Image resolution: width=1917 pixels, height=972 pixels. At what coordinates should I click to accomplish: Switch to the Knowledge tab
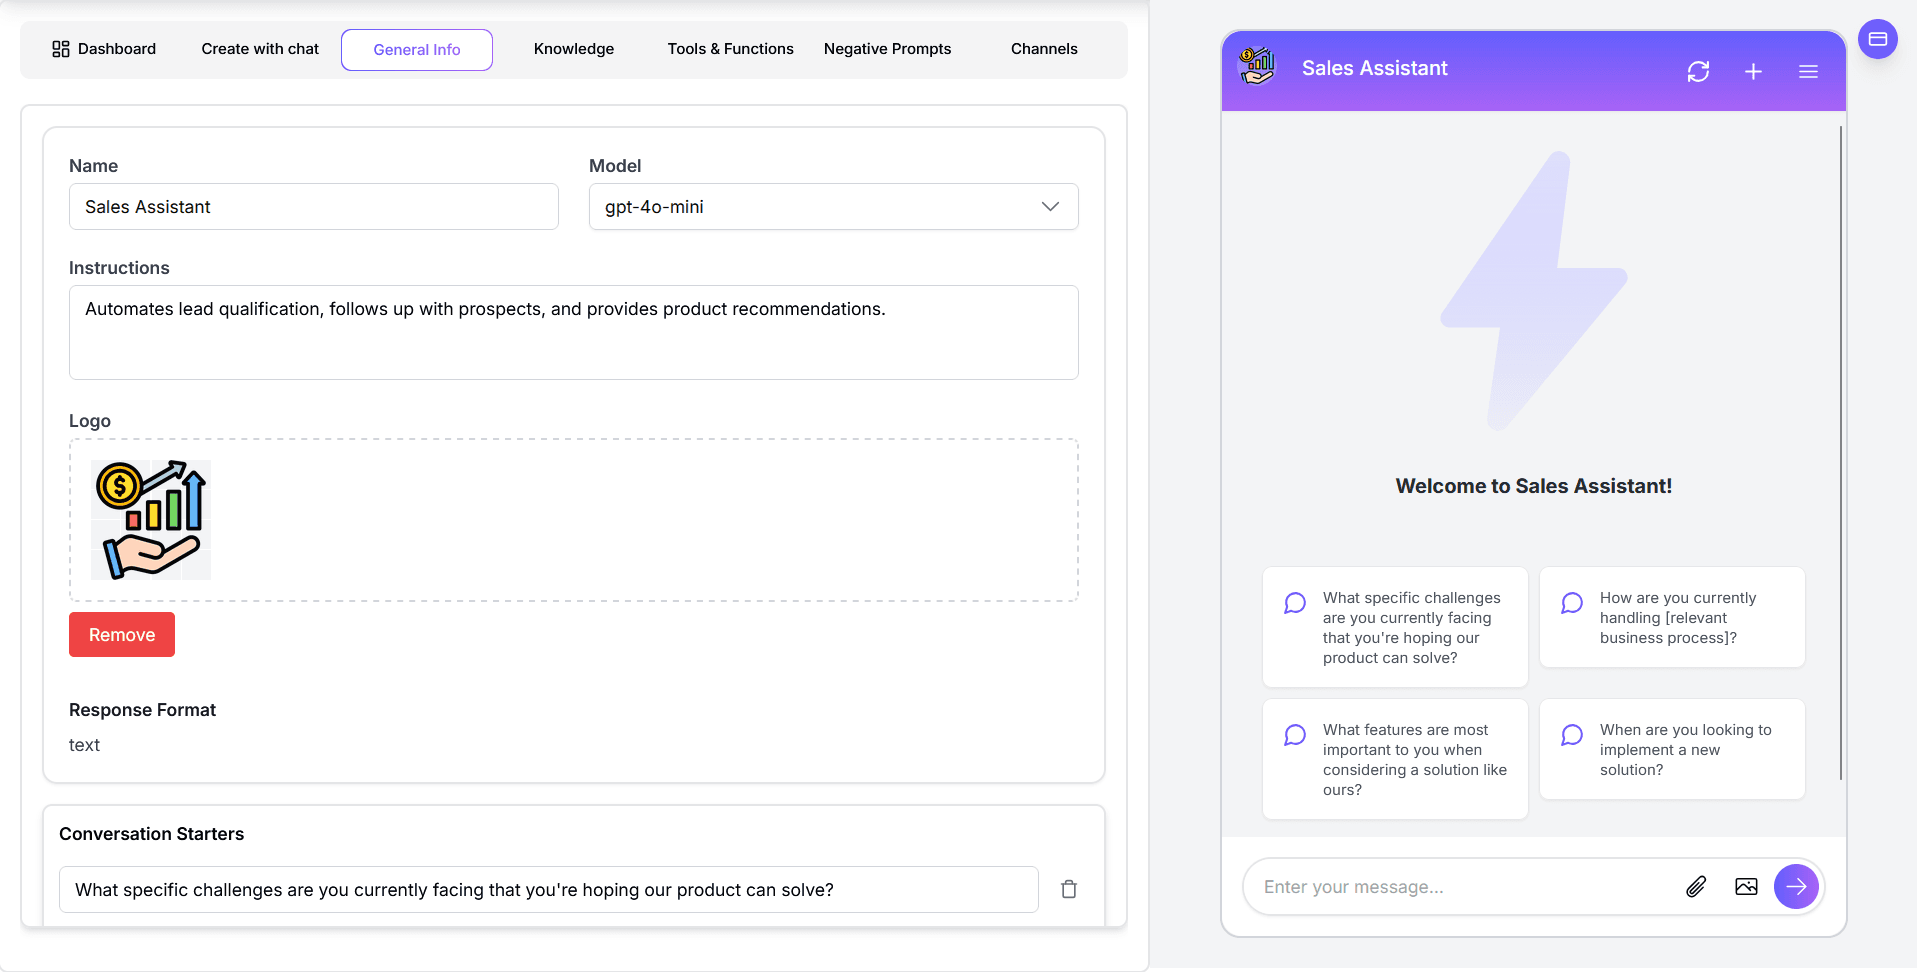pyautogui.click(x=573, y=49)
